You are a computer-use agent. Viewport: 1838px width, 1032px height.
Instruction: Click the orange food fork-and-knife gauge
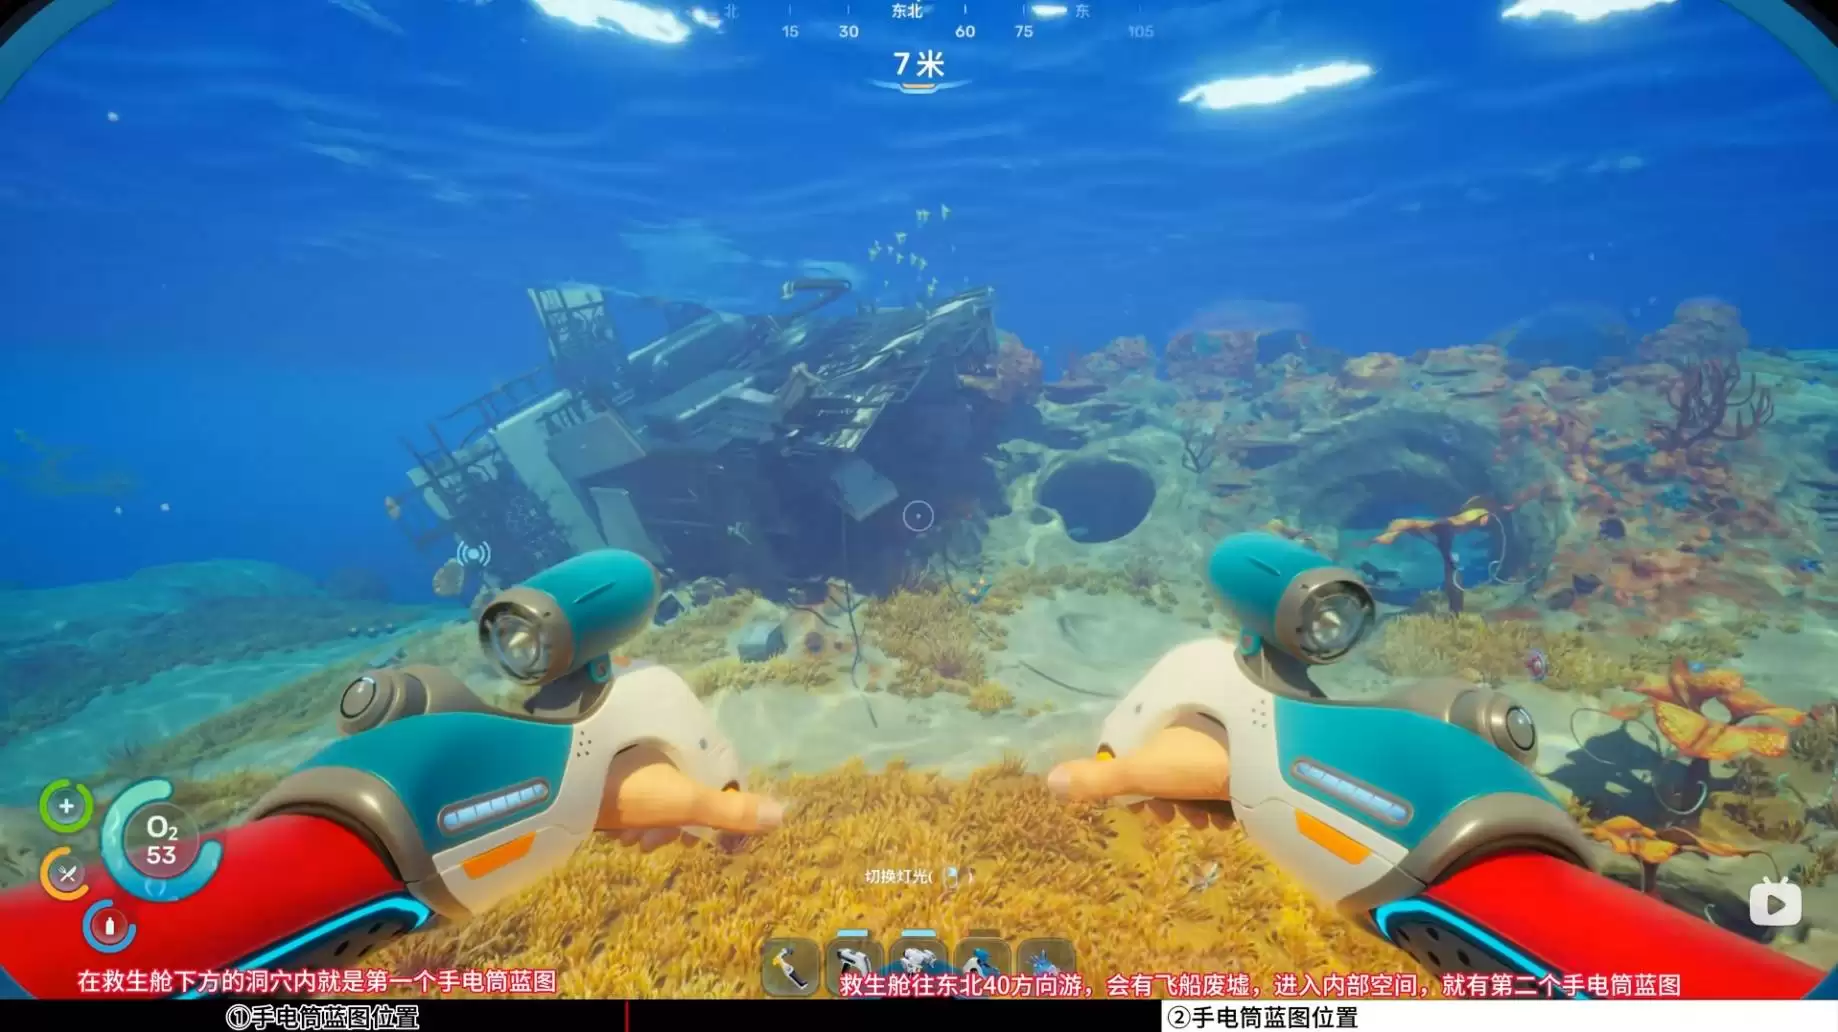coord(66,874)
